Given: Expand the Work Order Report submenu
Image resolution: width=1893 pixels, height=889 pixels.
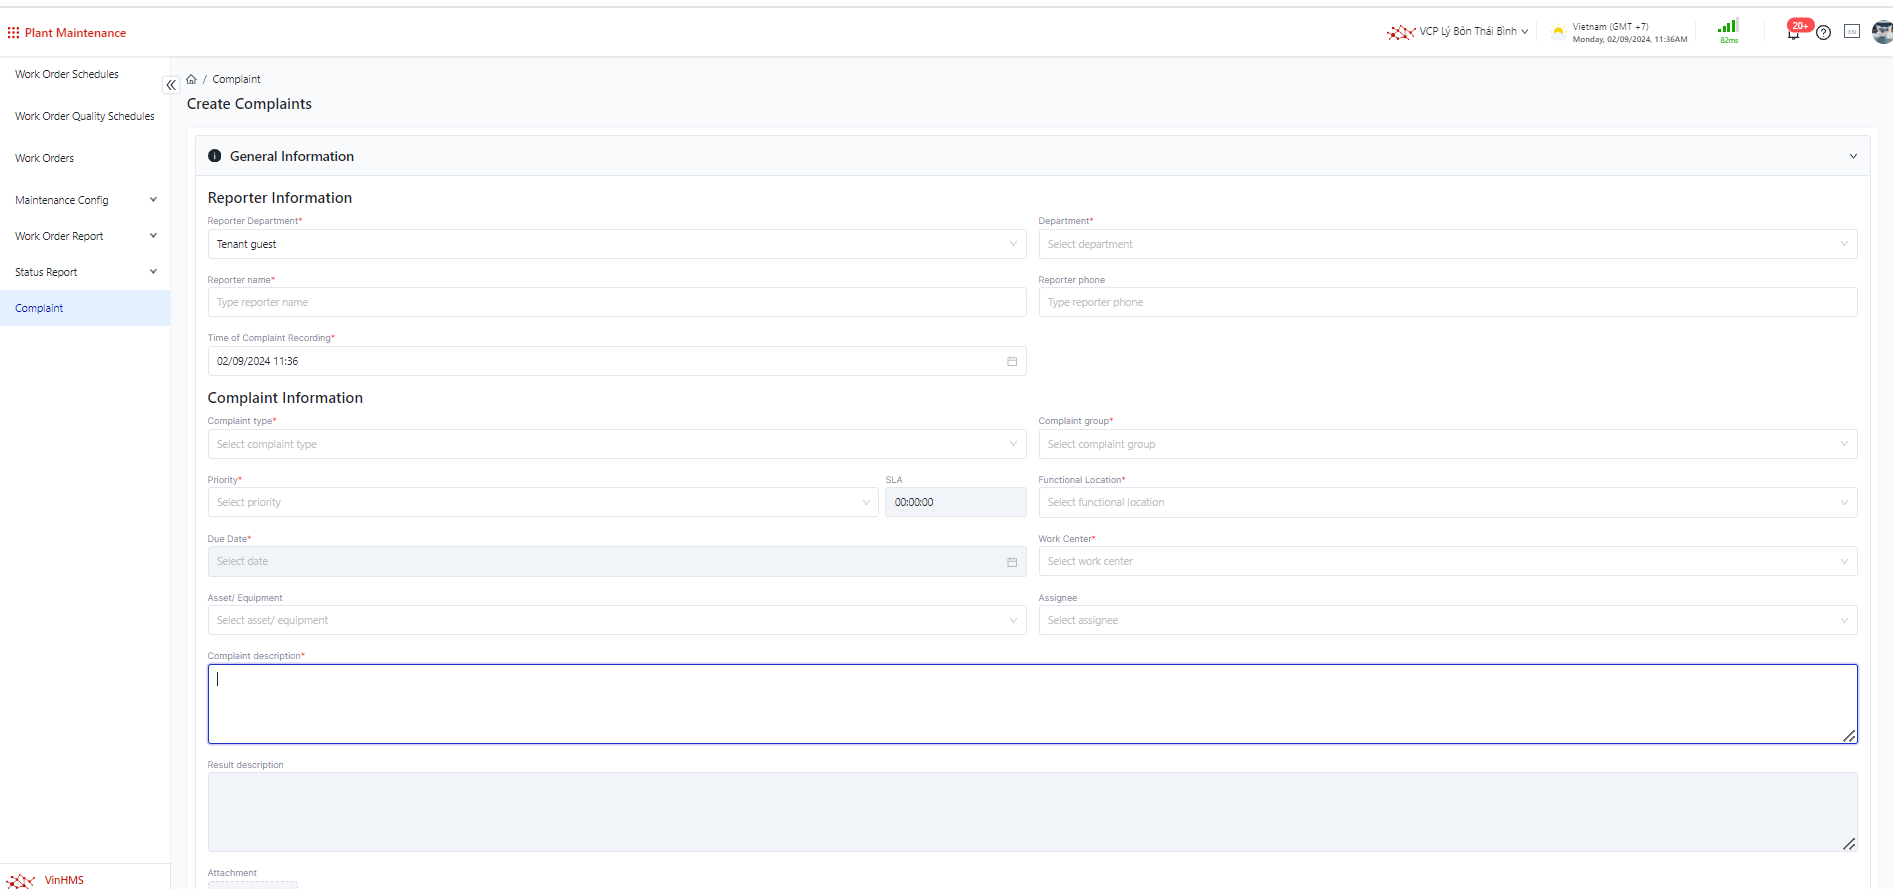Looking at the screenshot, I should (153, 236).
